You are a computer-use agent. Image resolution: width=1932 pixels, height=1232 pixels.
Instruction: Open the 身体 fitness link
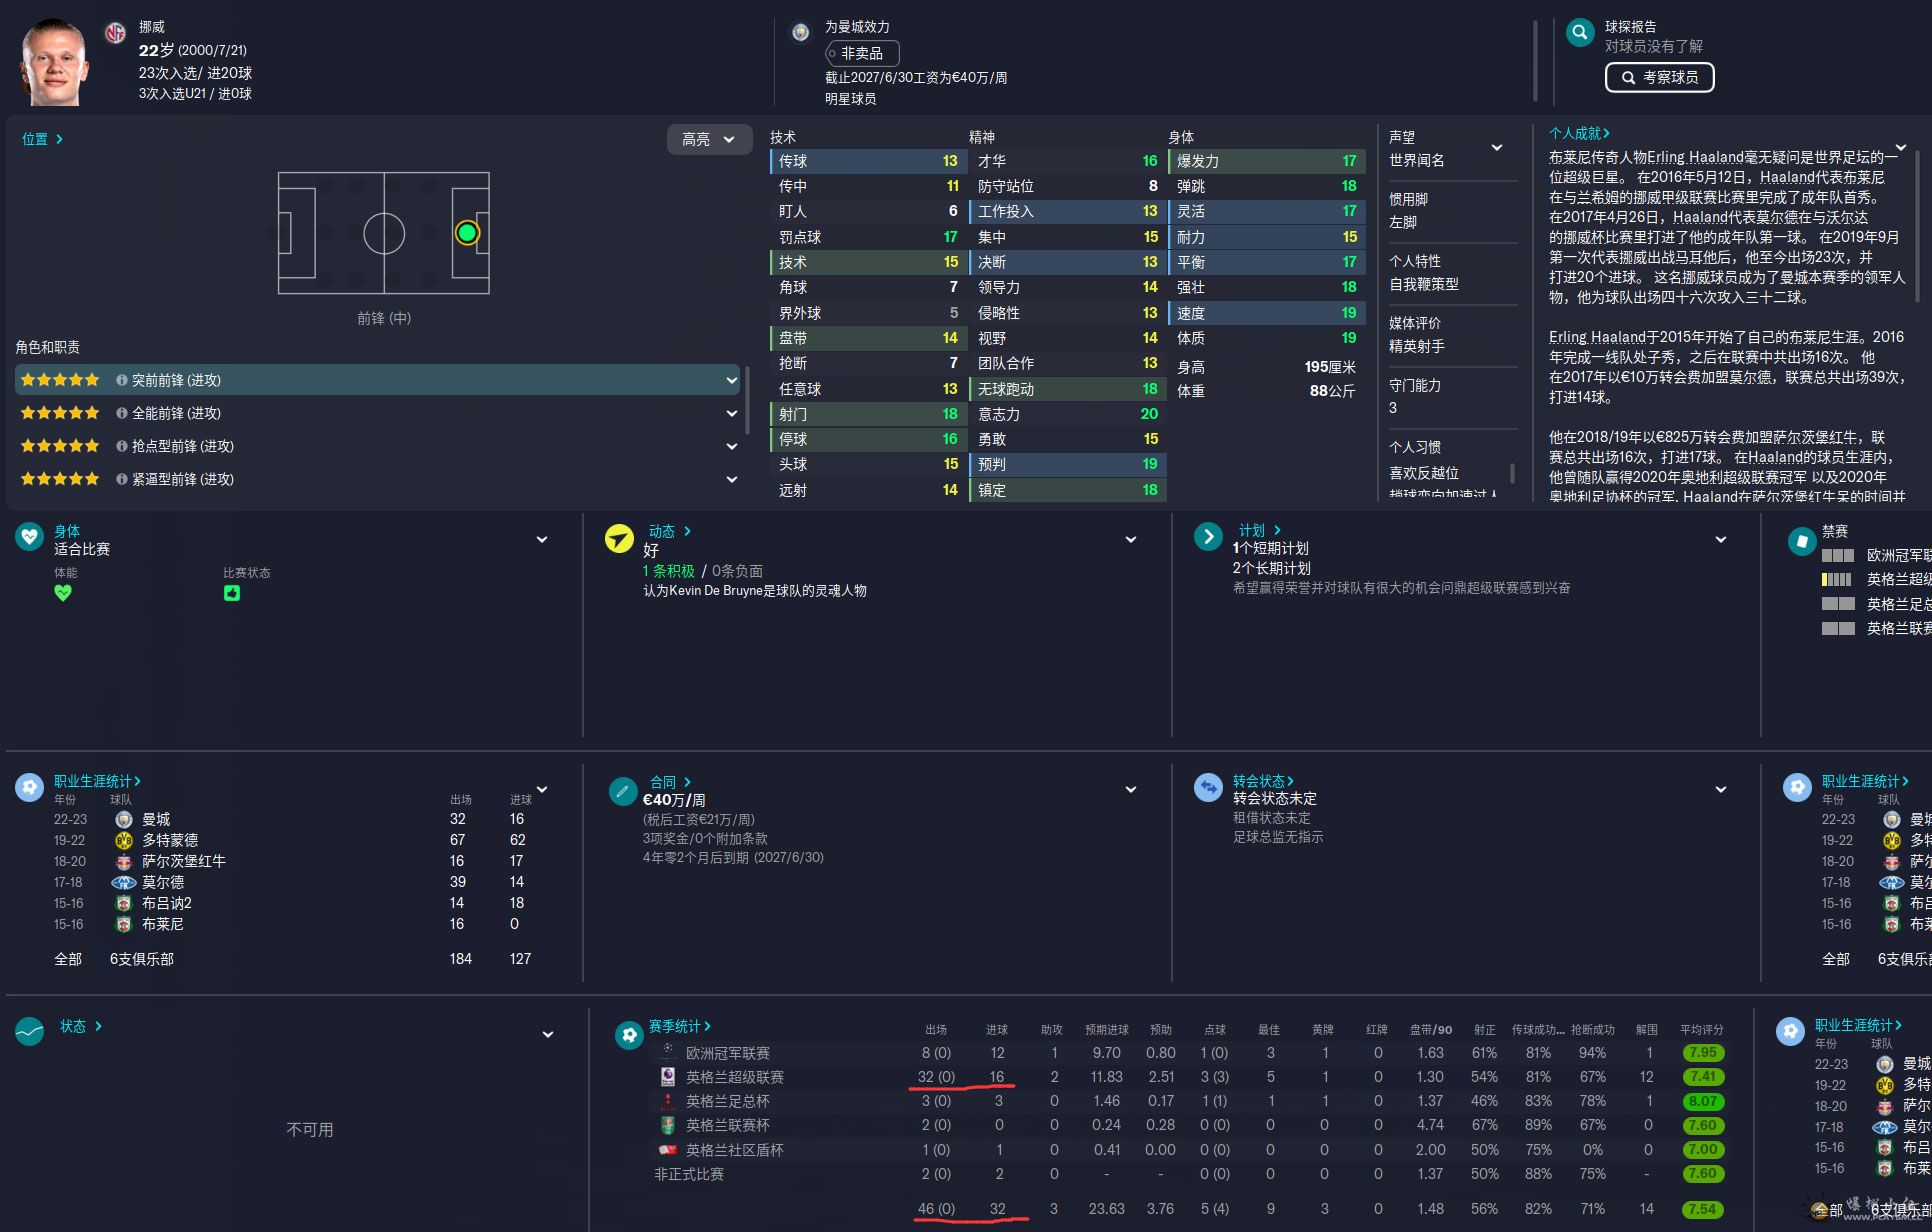[x=67, y=531]
